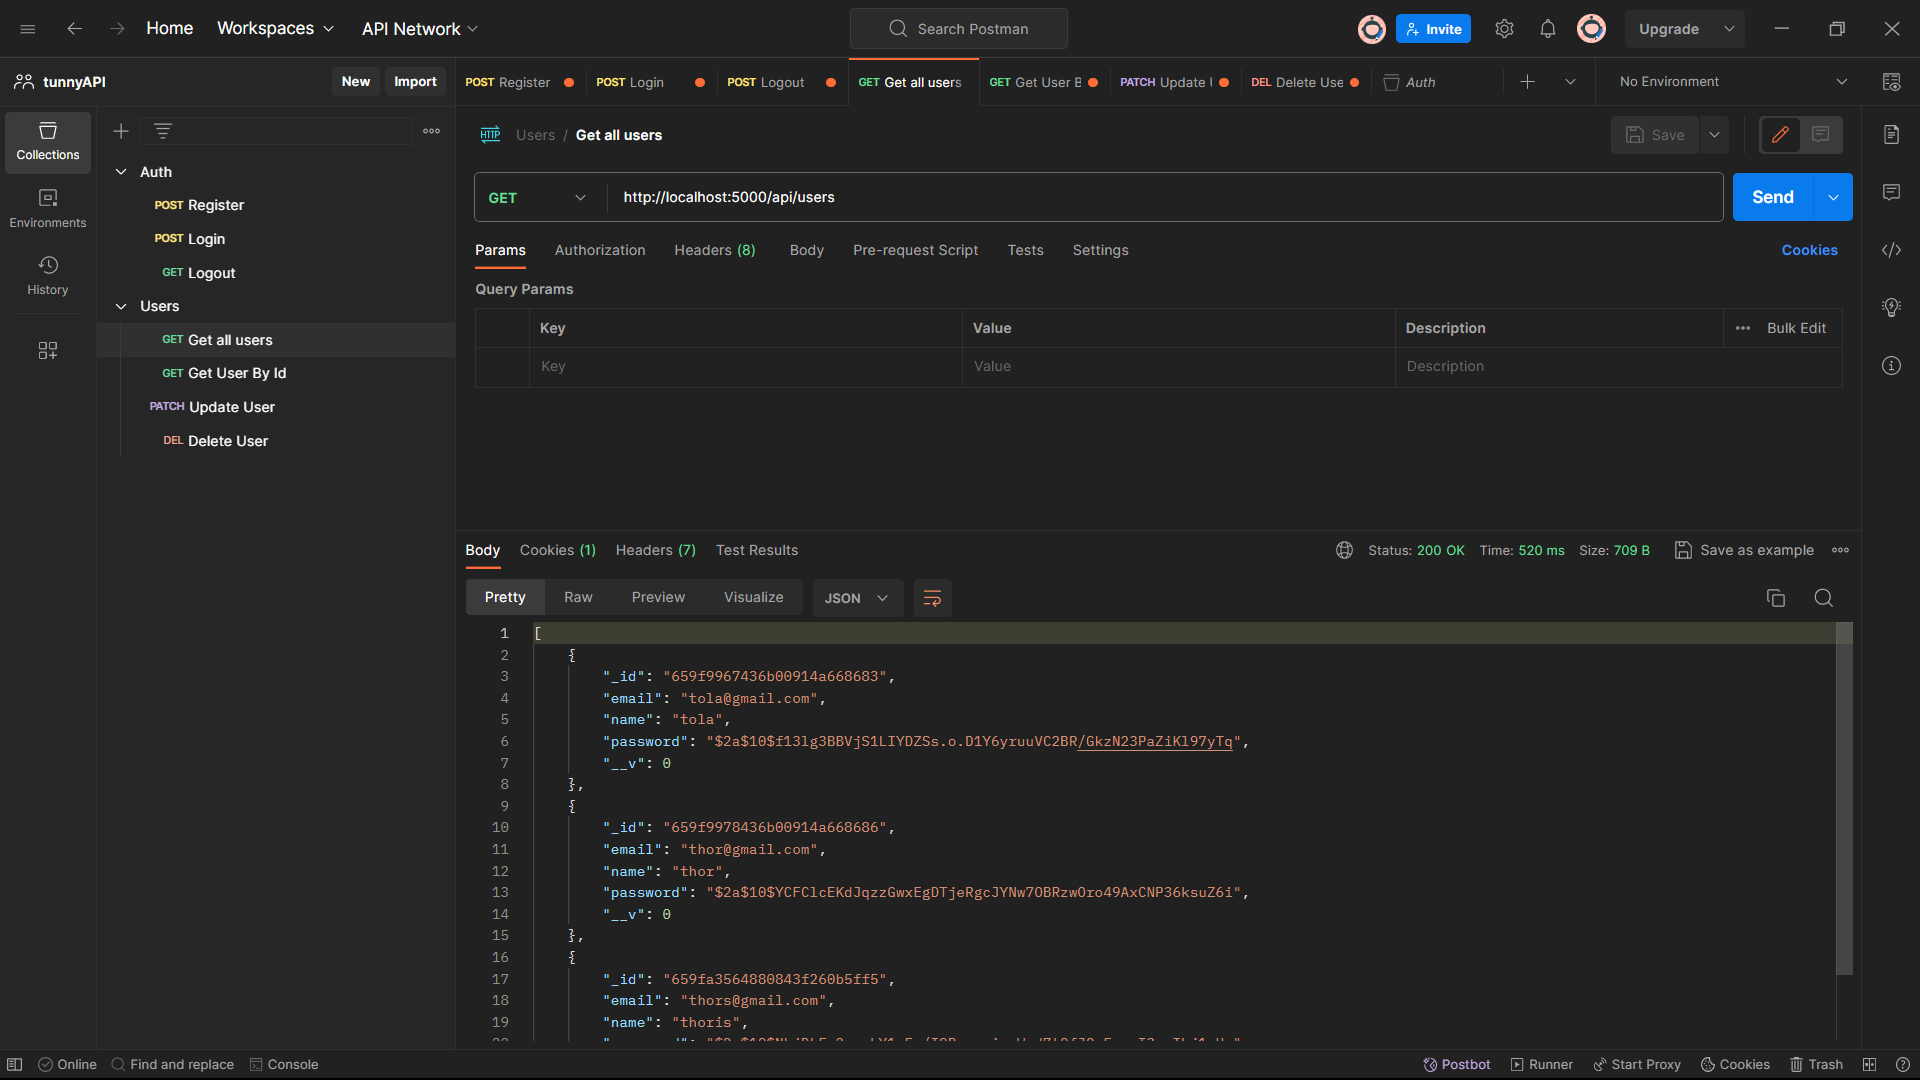Click the Send button
The width and height of the screenshot is (1920, 1080).
(1773, 197)
